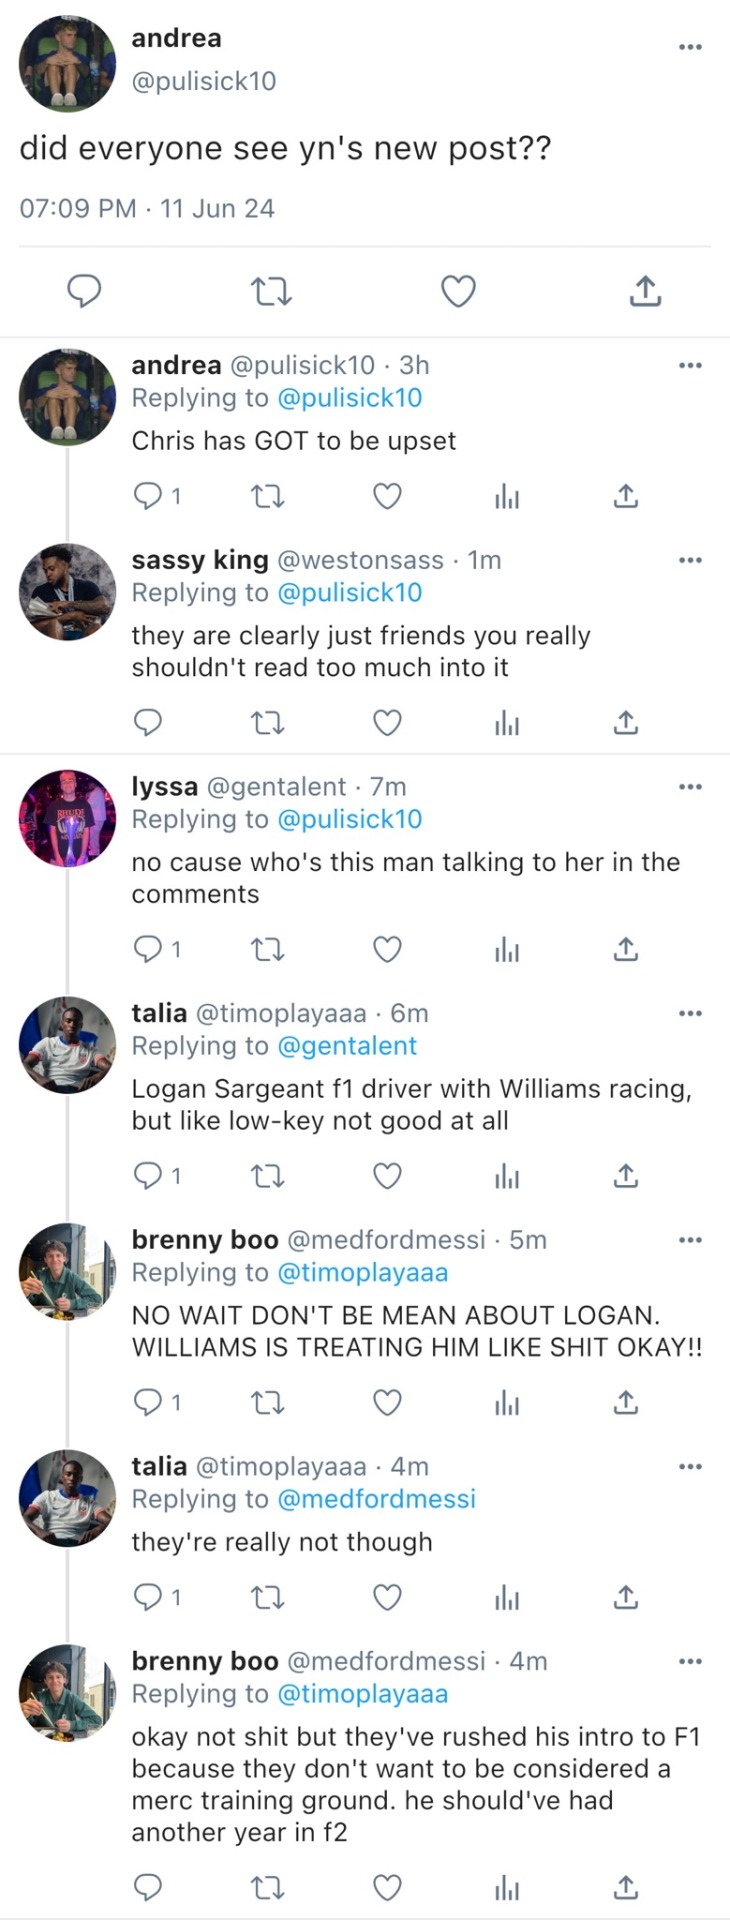730x1920 pixels.
Task: Open lyssa's profile avatar
Action: click(x=67, y=818)
